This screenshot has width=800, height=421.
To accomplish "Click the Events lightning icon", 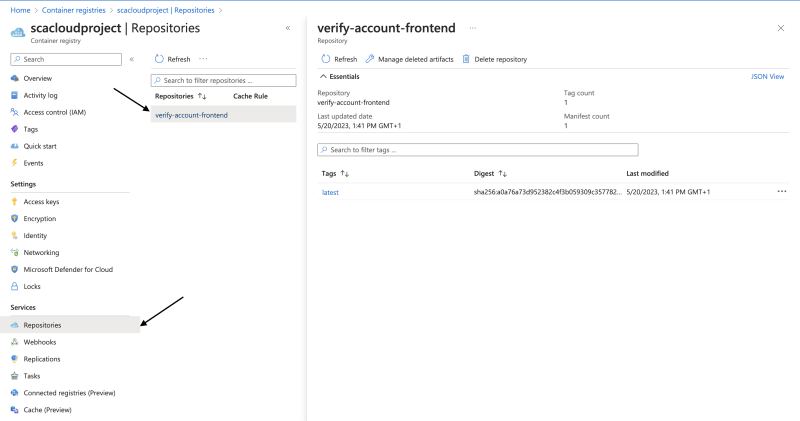I will click(x=14, y=163).
